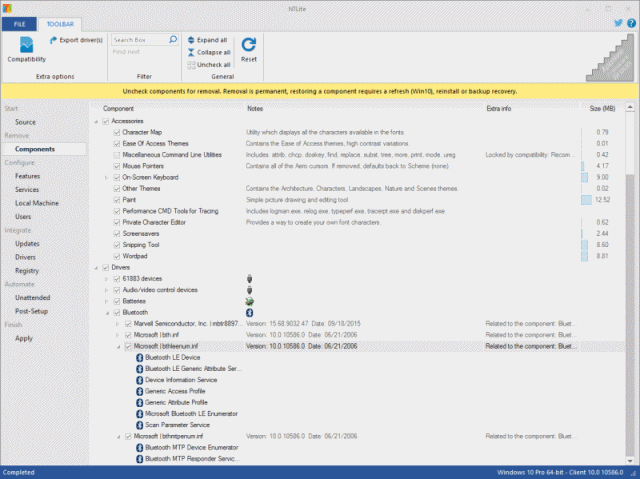Click the NTLite app icon in title bar
The width and height of the screenshot is (640, 479).
coord(7,8)
